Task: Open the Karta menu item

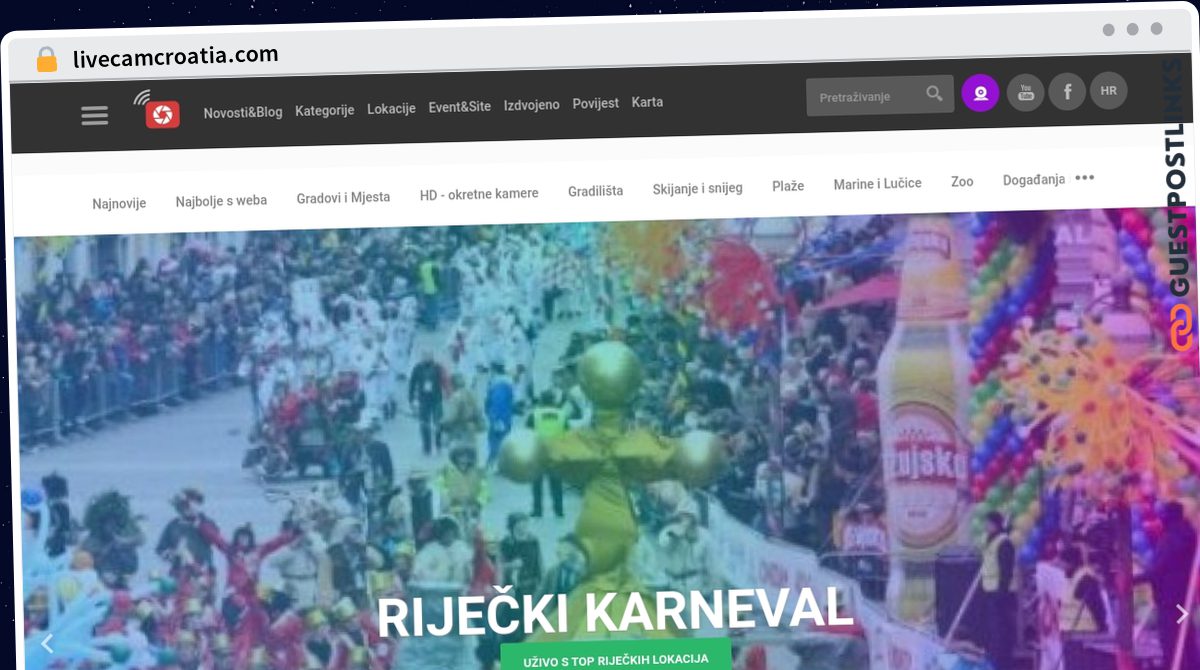Action: 647,102
